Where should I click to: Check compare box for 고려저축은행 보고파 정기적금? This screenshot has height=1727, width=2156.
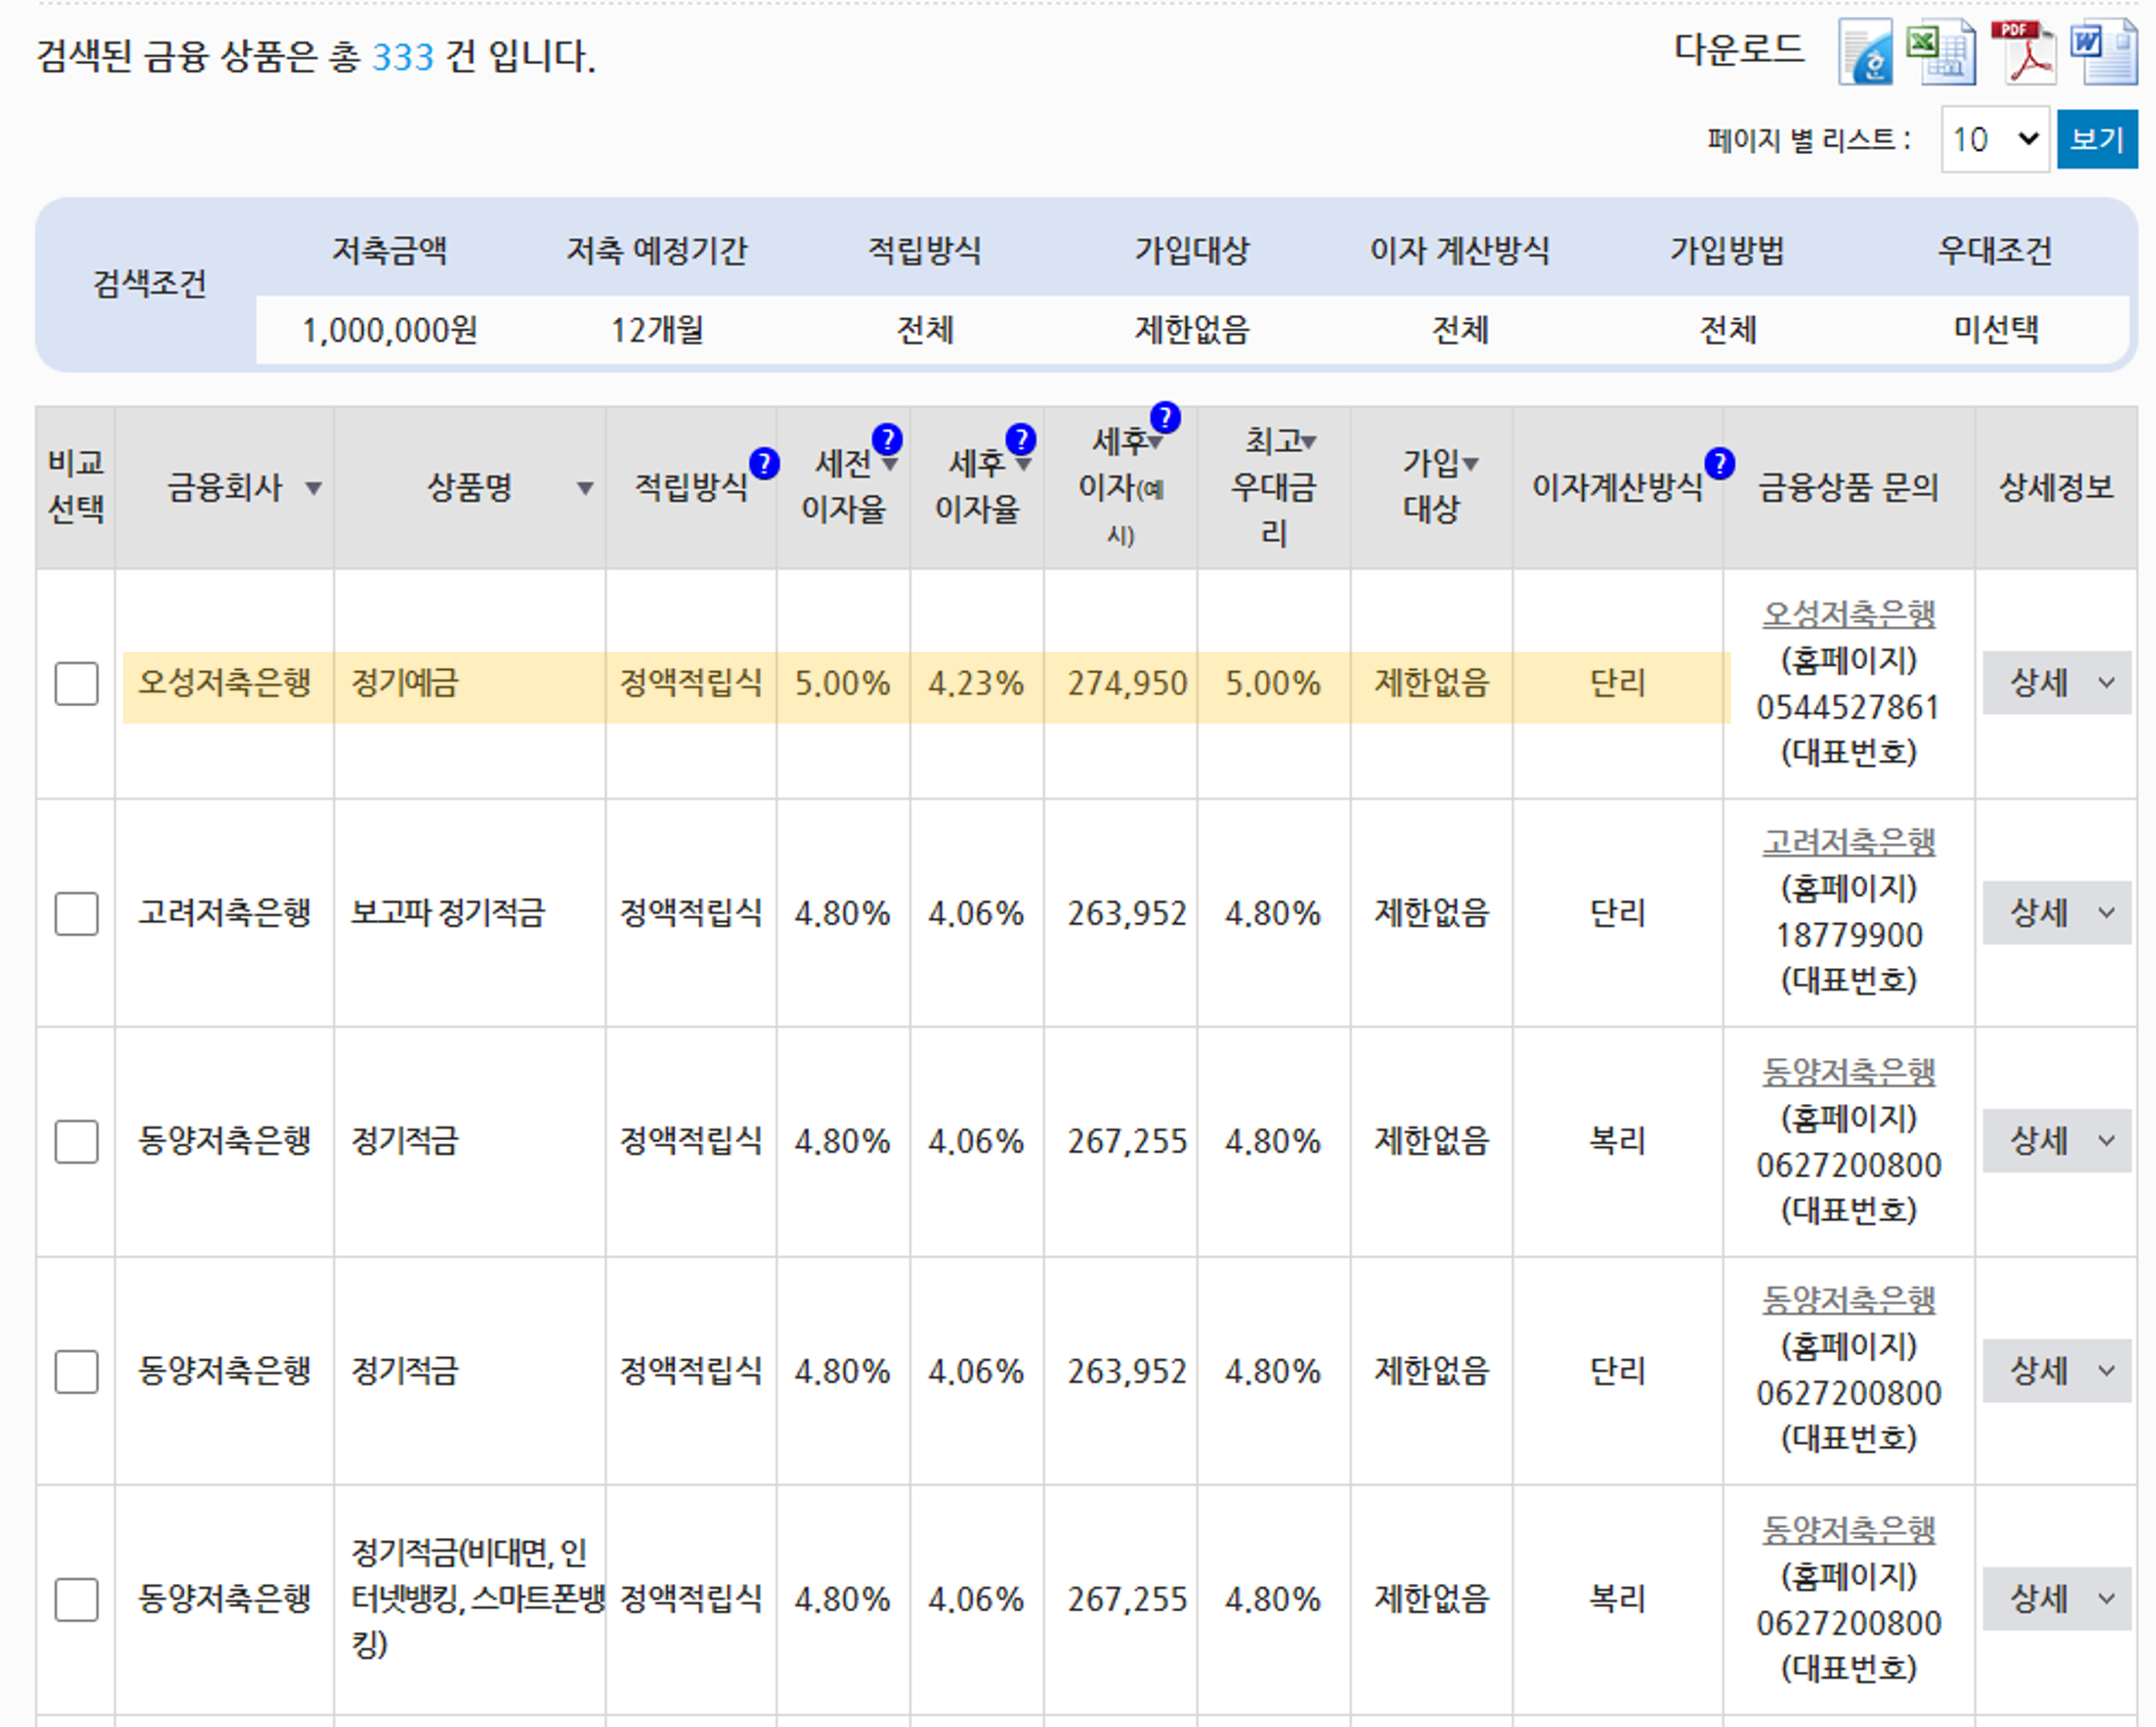(x=76, y=913)
